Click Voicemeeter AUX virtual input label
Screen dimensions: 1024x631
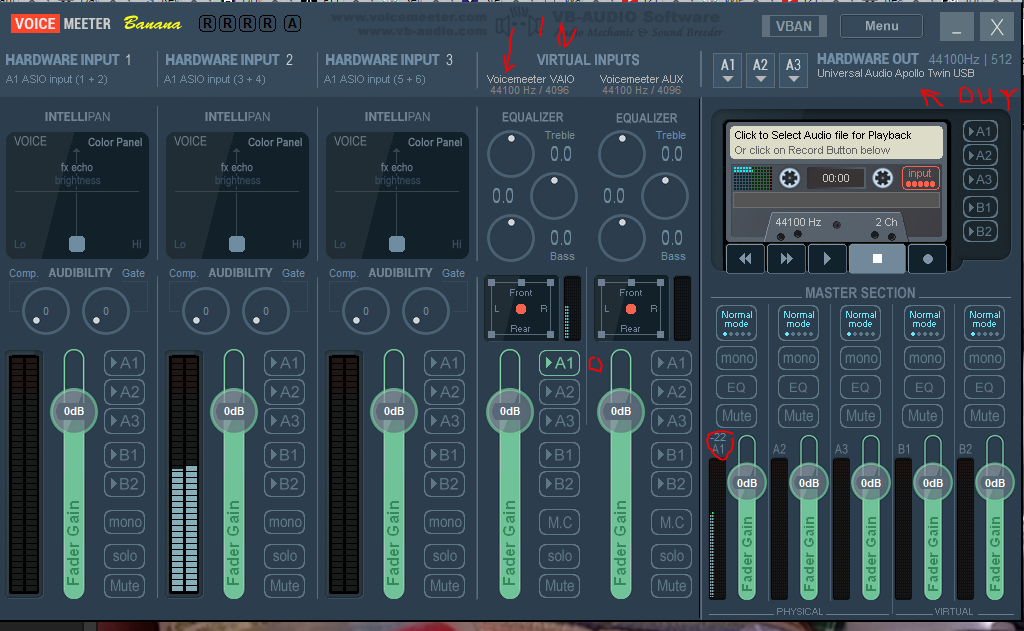(x=641, y=79)
